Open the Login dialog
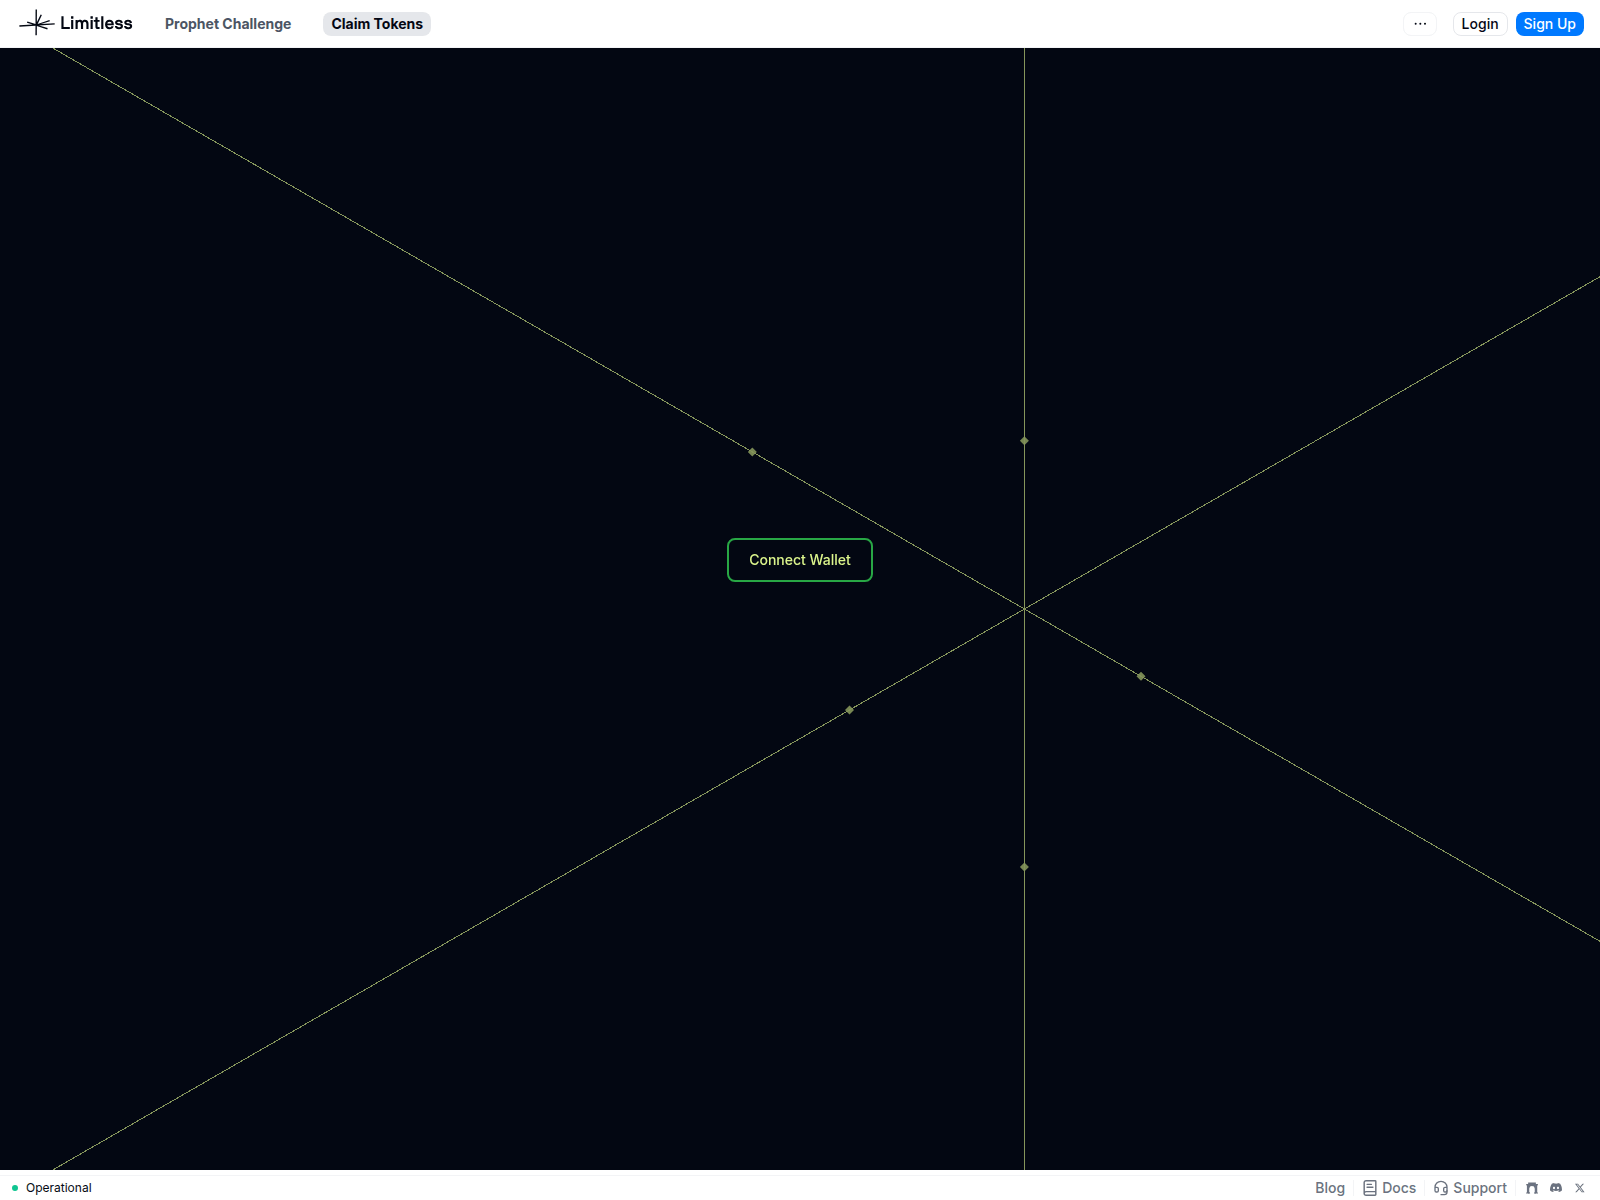Image resolution: width=1600 pixels, height=1200 pixels. [1479, 23]
